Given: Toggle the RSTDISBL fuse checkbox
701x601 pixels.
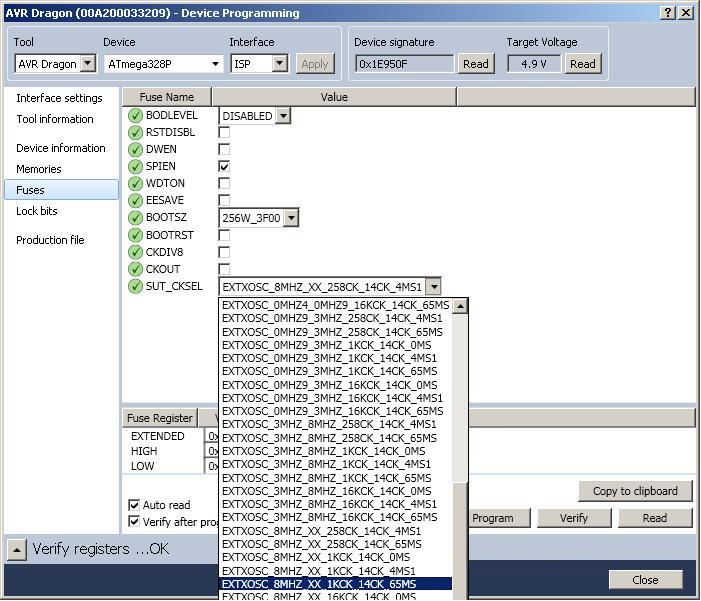Looking at the screenshot, I should tap(224, 132).
